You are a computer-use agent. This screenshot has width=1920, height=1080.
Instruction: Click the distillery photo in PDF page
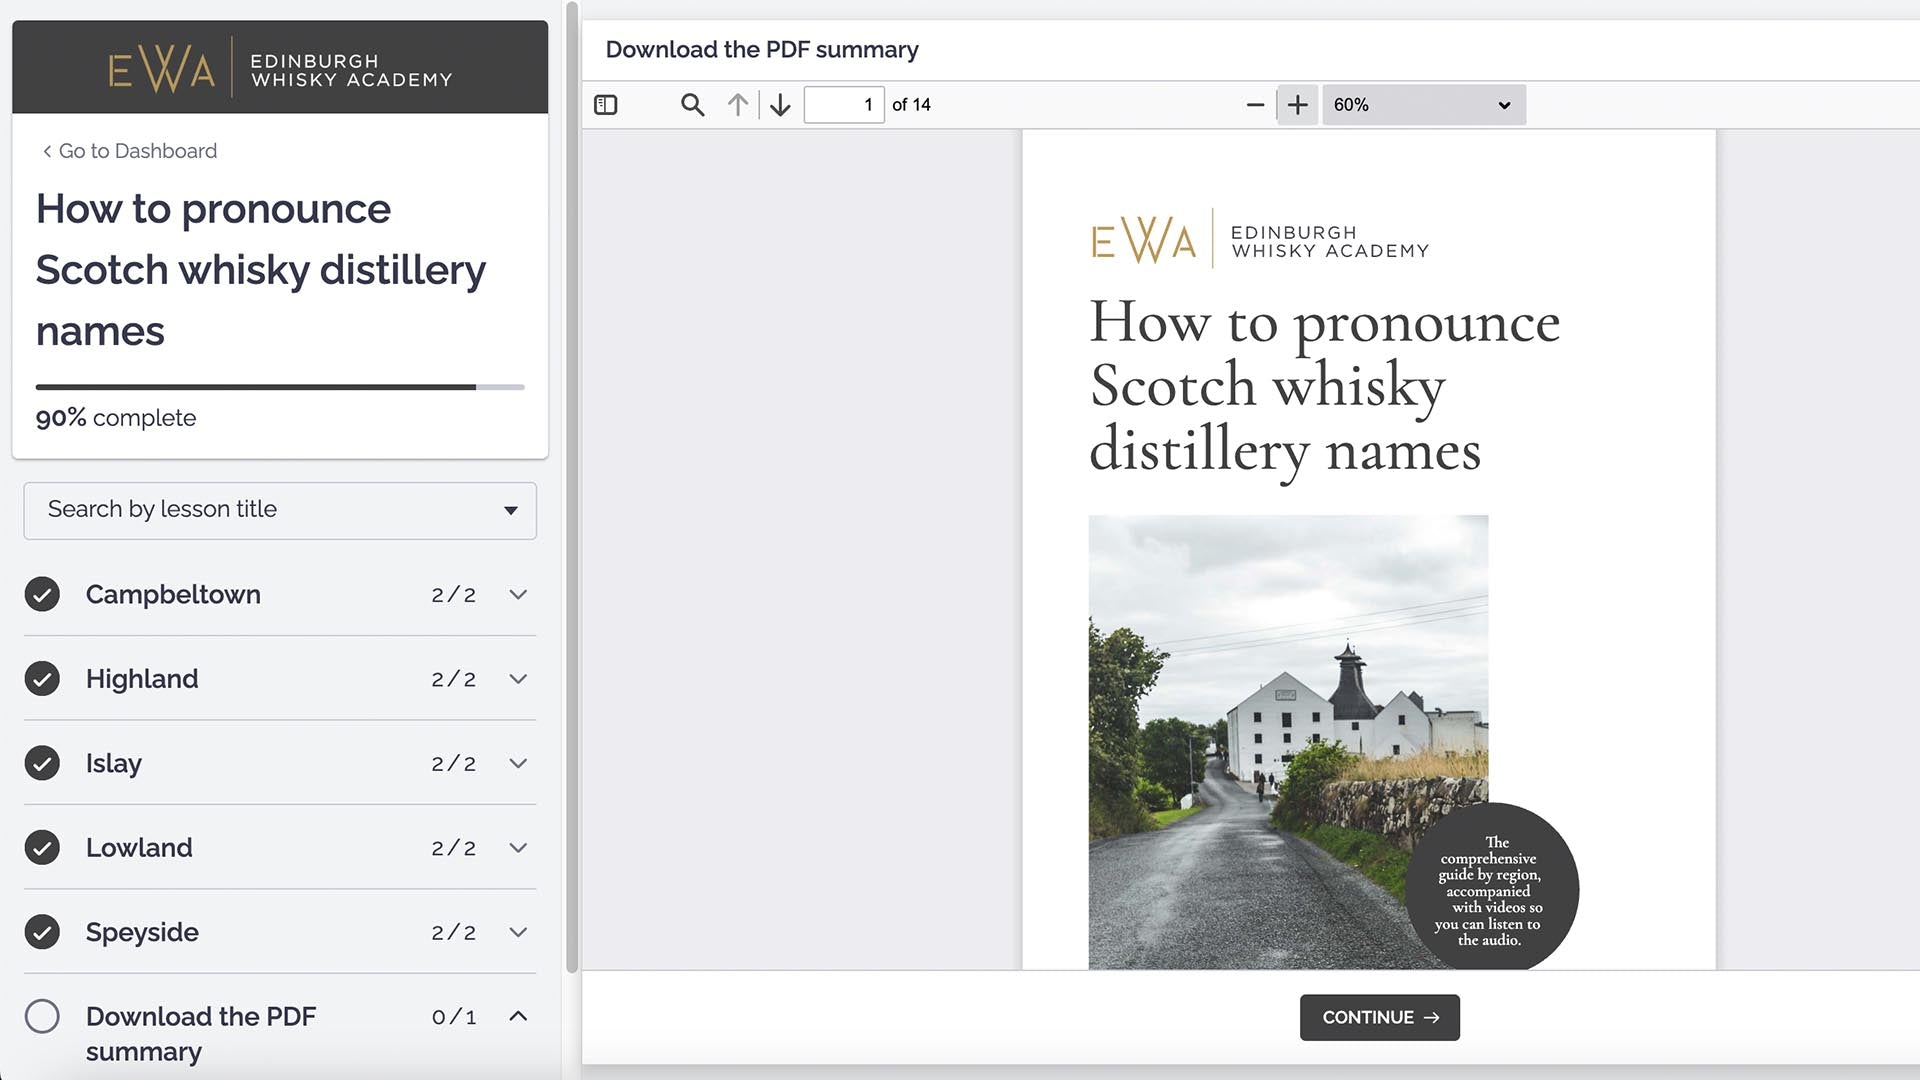point(1288,742)
